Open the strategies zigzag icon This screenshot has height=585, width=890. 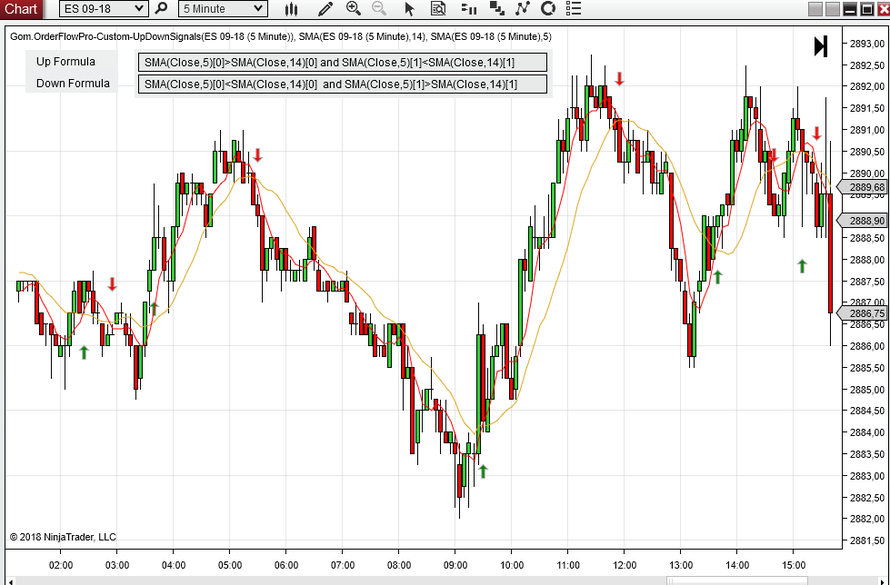click(523, 9)
